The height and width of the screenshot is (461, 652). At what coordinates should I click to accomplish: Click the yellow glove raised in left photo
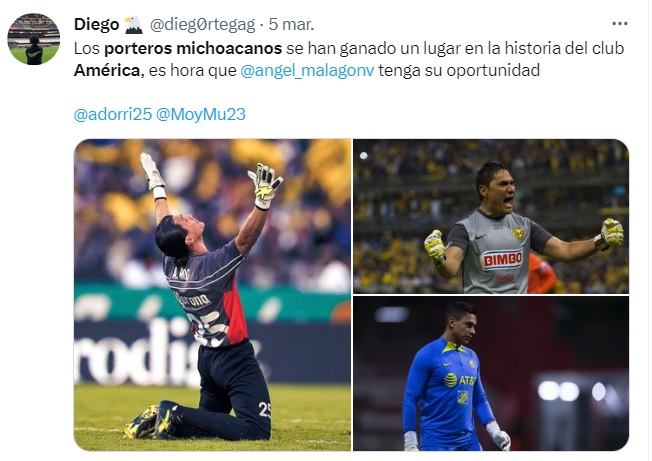[265, 186]
